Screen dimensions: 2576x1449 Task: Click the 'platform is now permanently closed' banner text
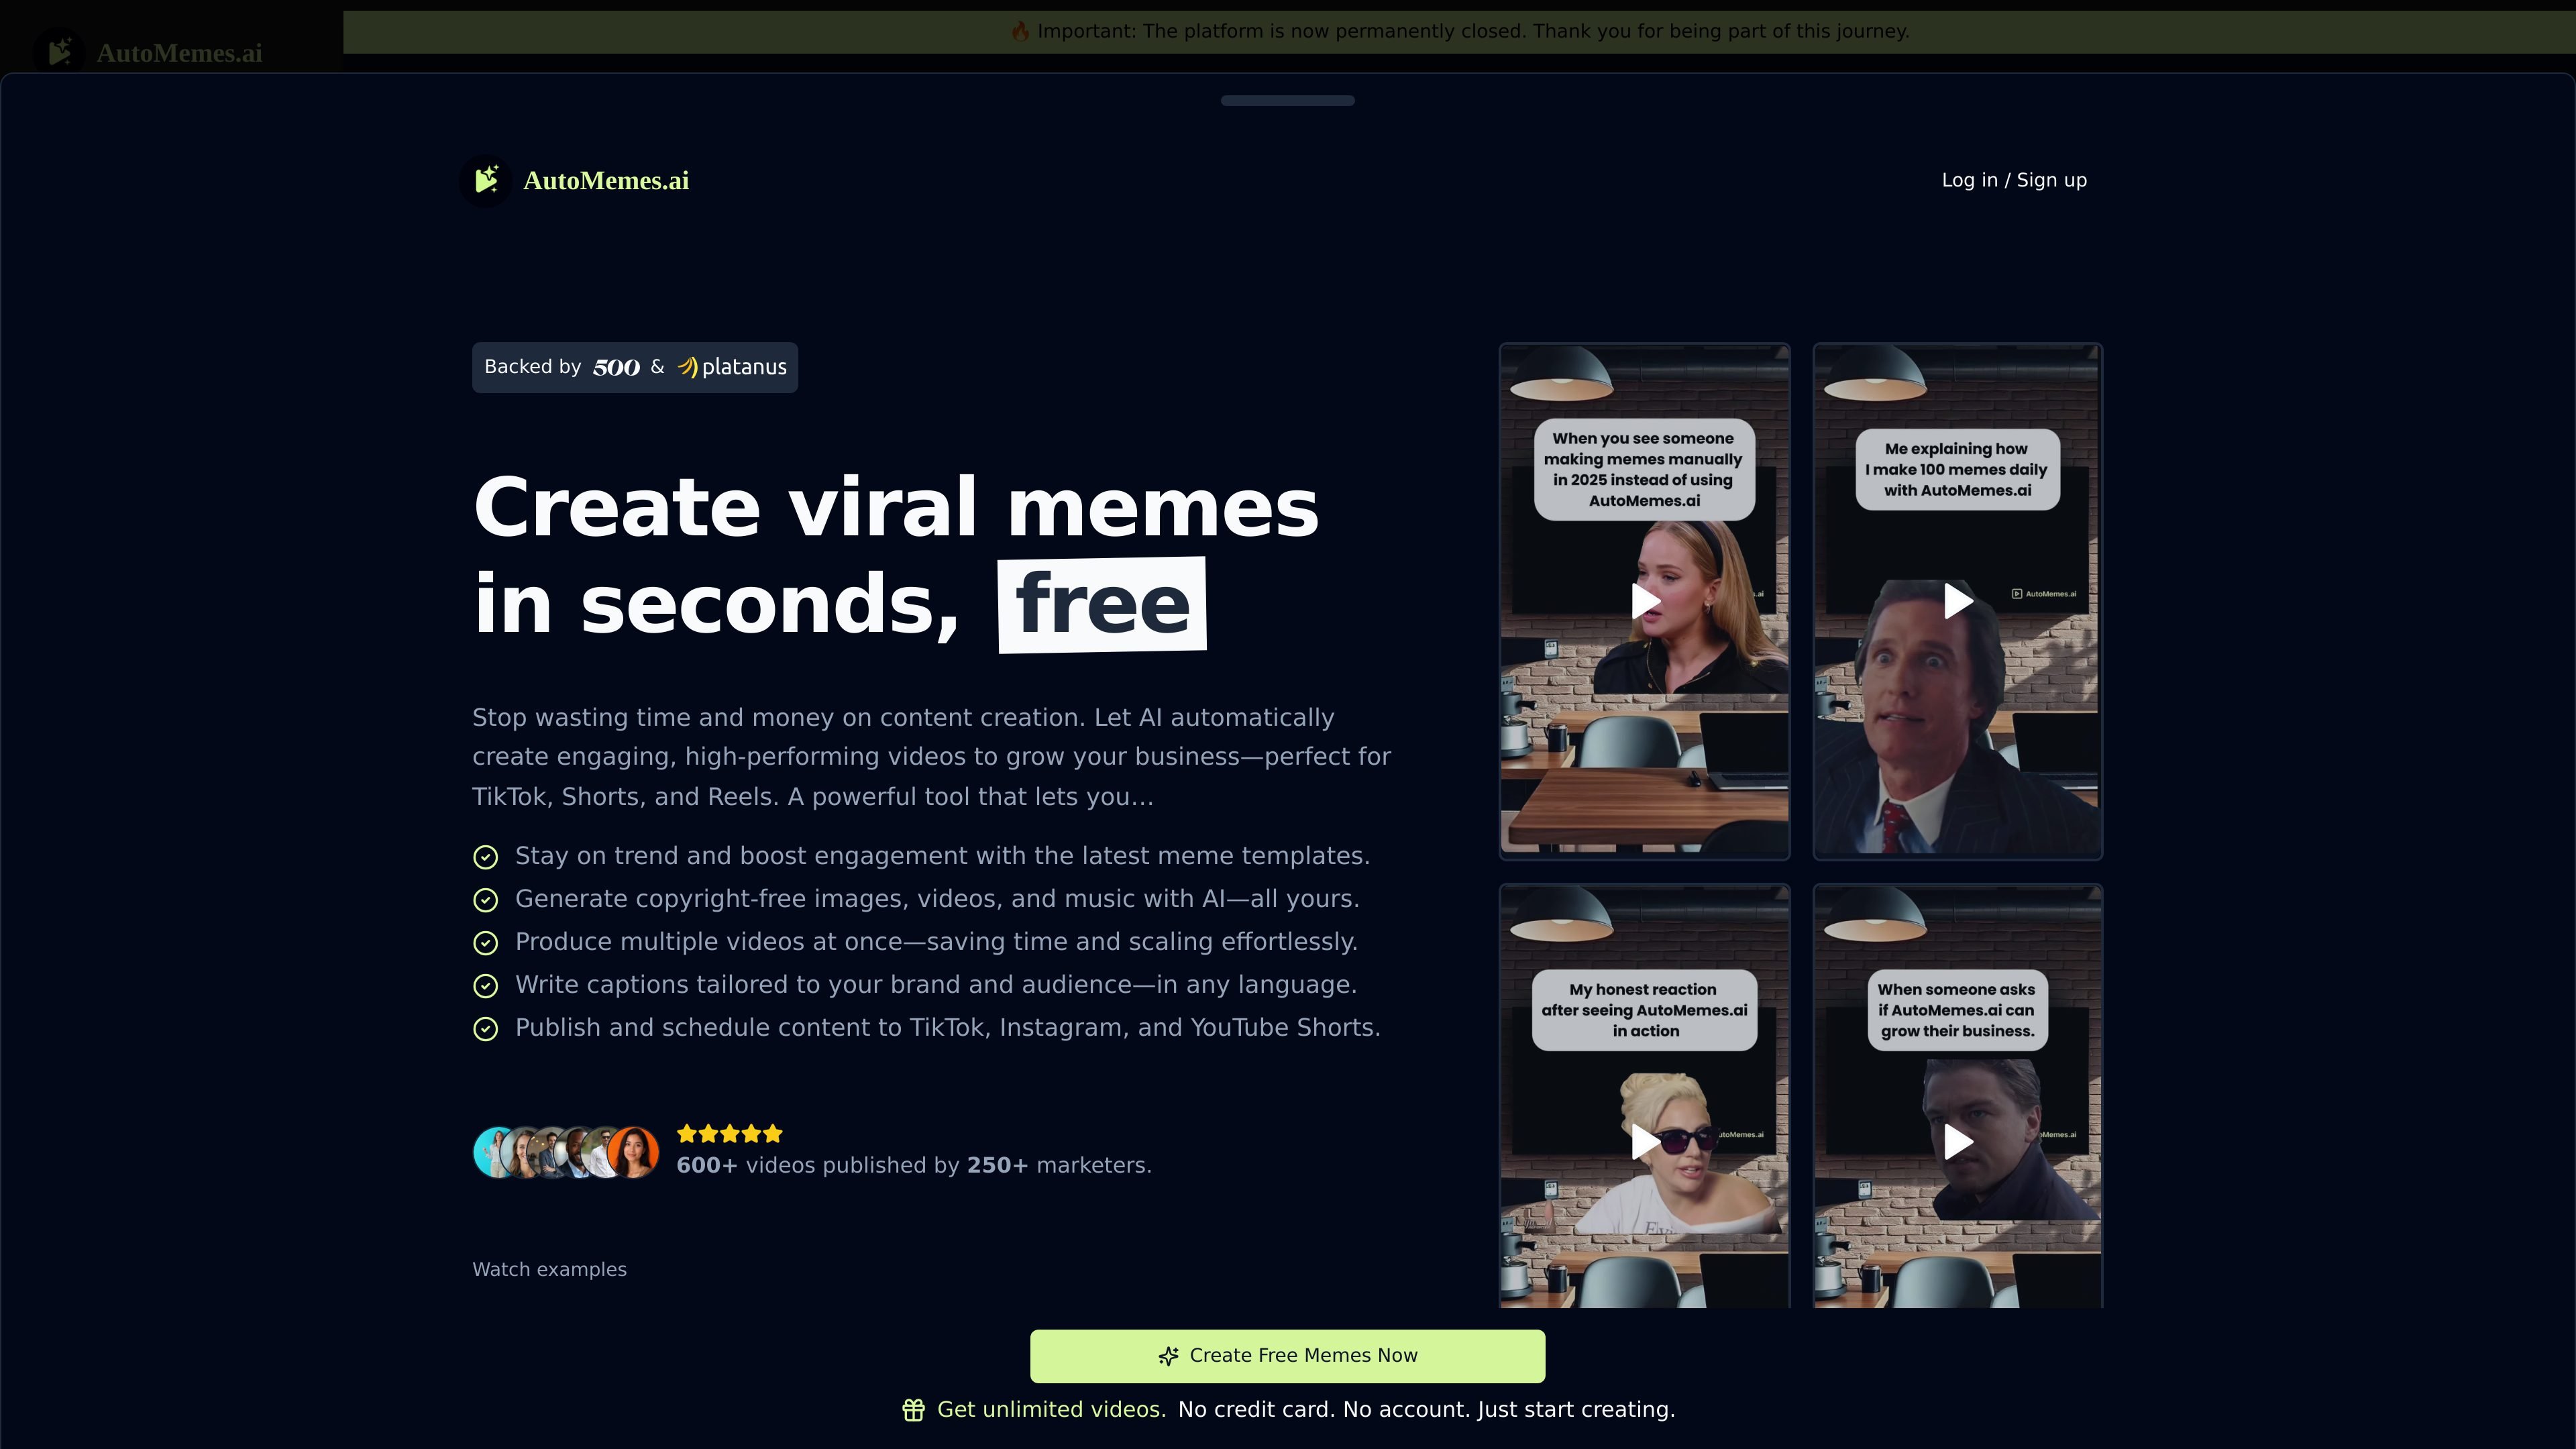pyautogui.click(x=1473, y=31)
